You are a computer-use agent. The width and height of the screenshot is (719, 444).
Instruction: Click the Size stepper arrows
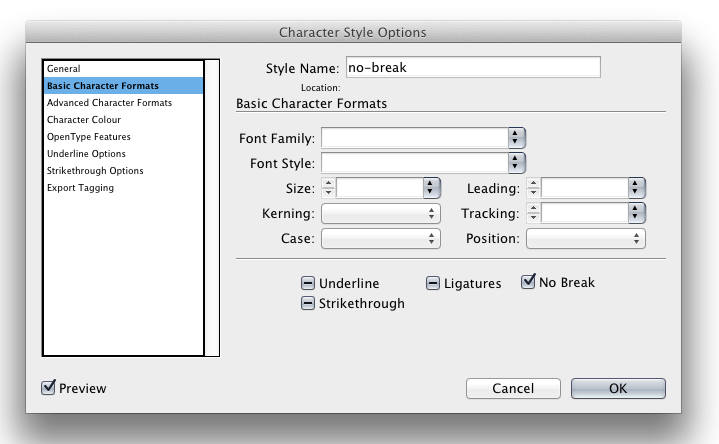(x=329, y=187)
